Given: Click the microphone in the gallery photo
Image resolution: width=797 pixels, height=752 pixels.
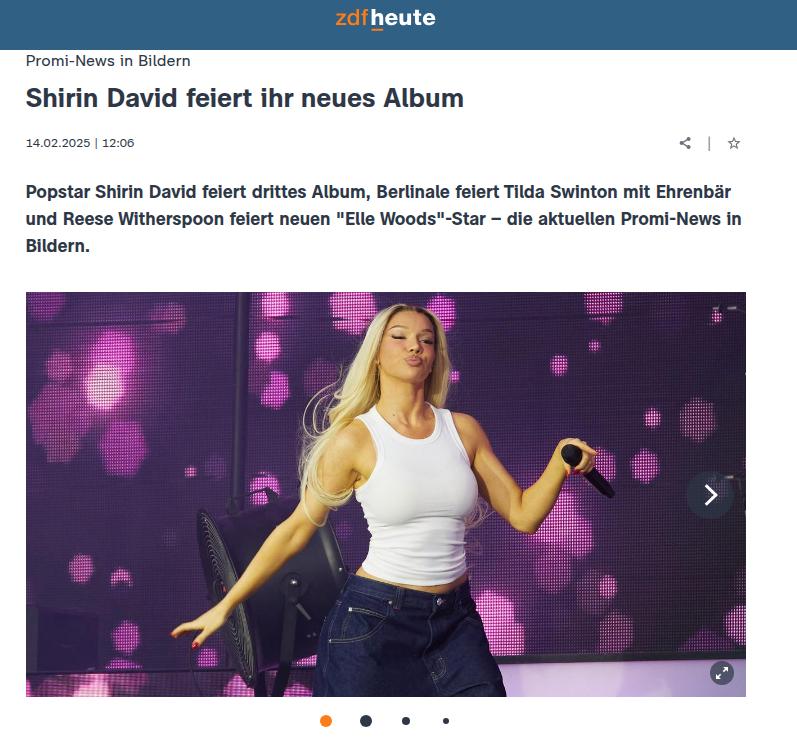Looking at the screenshot, I should point(588,471).
